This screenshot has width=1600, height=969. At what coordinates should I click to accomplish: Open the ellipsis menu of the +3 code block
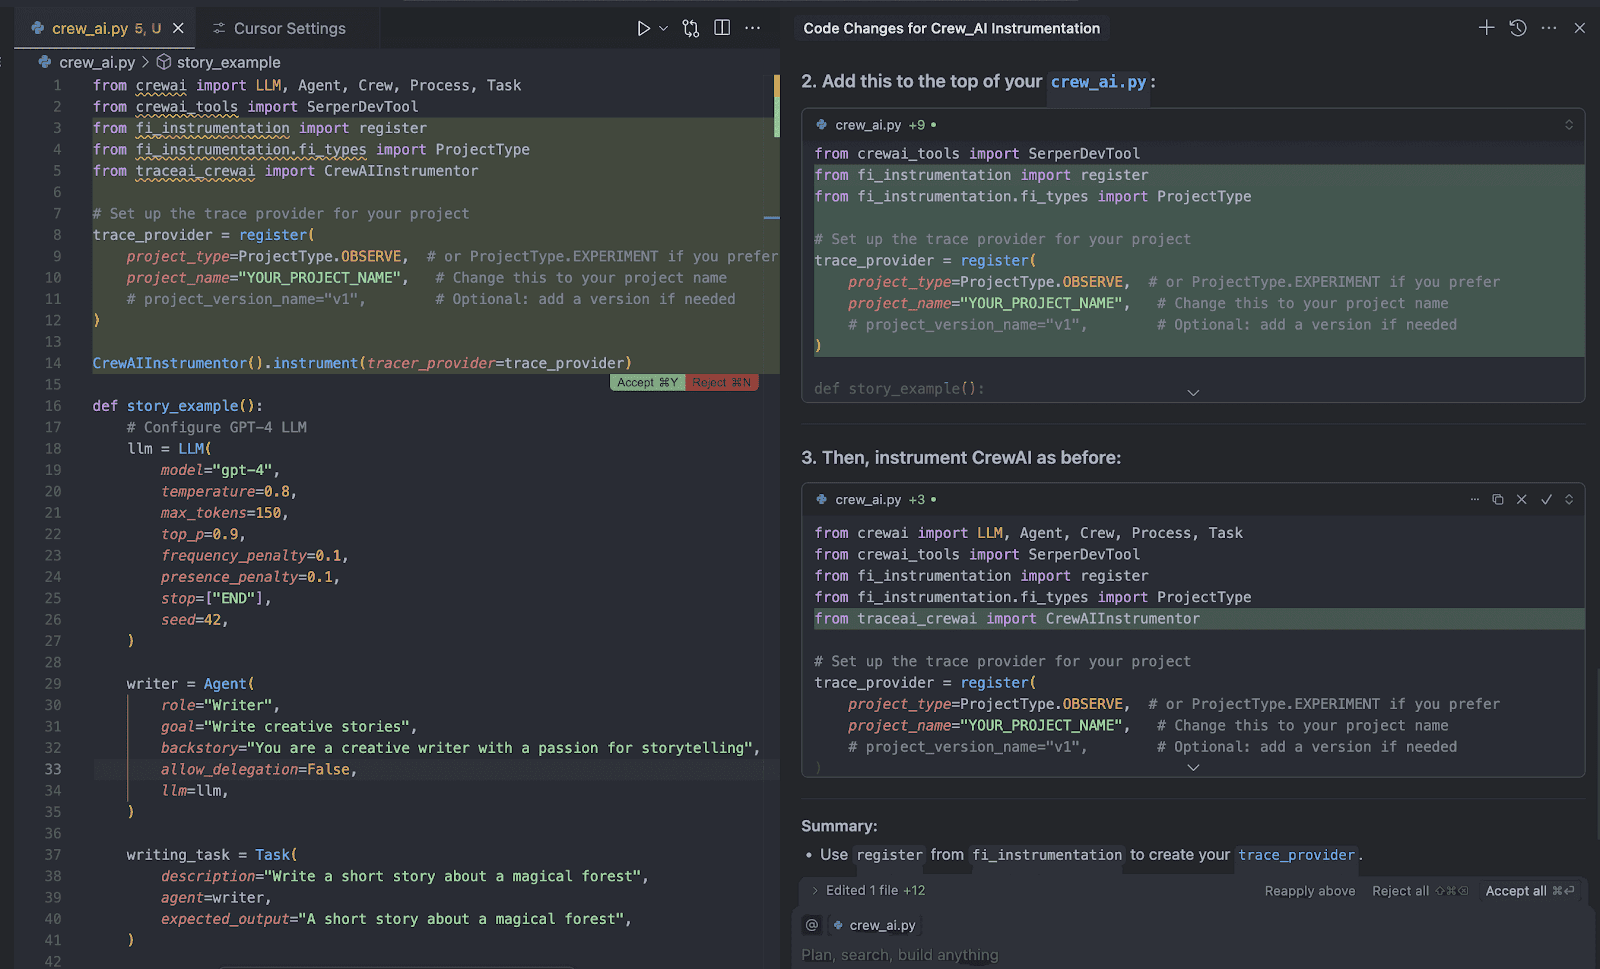point(1474,499)
